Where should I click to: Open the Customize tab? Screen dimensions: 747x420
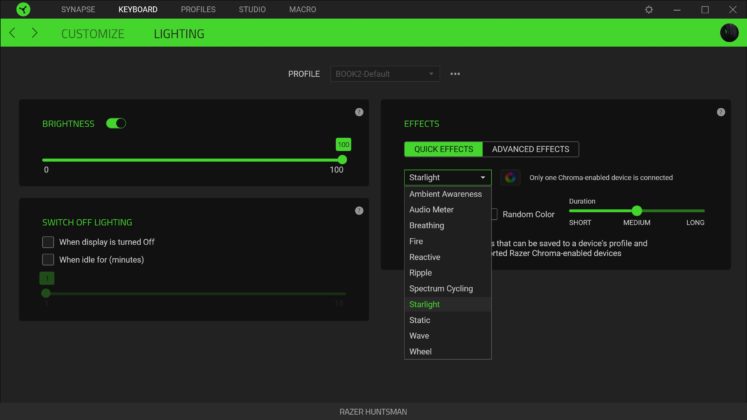(92, 34)
